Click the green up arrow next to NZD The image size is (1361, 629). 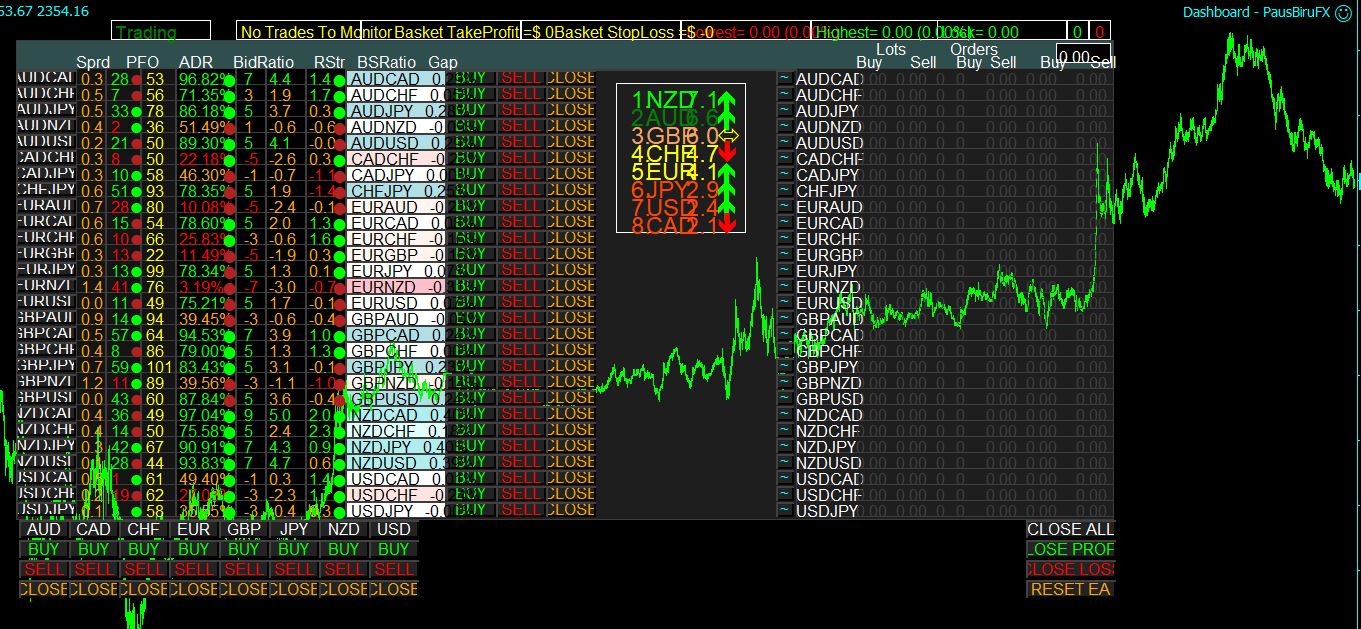(x=727, y=101)
